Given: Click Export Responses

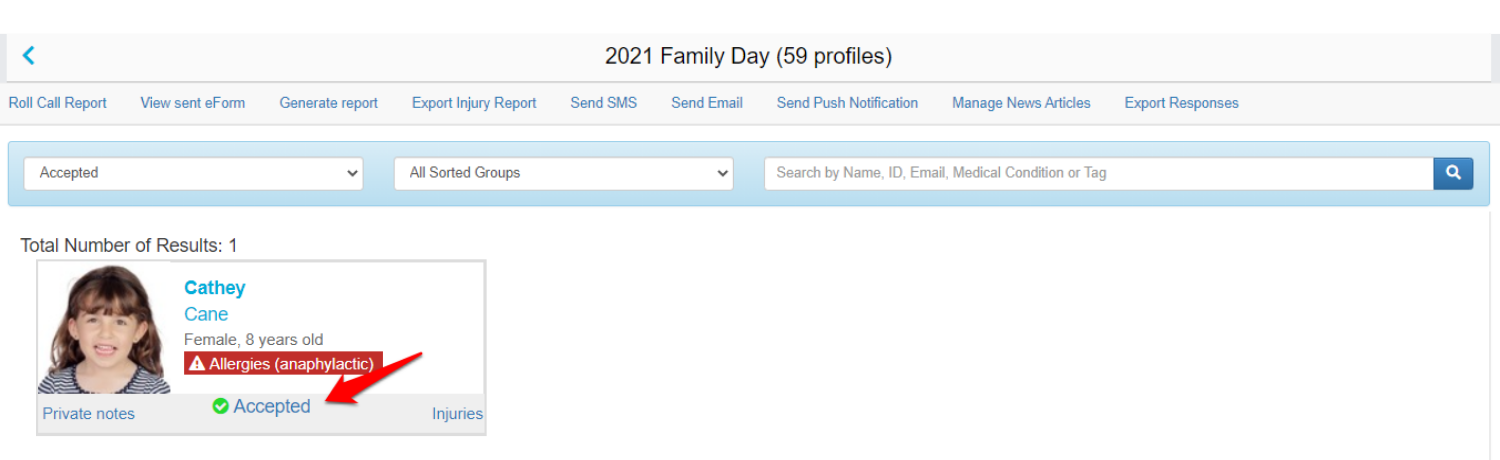Looking at the screenshot, I should [1181, 103].
